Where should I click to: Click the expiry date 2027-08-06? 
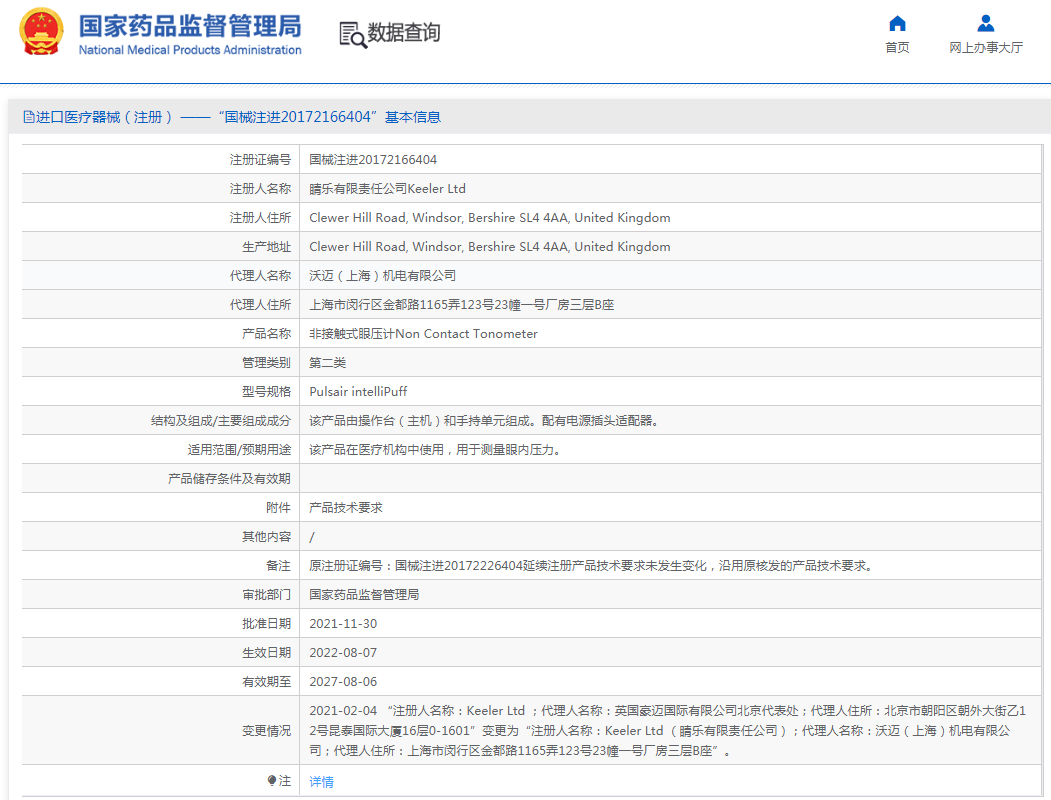343,682
